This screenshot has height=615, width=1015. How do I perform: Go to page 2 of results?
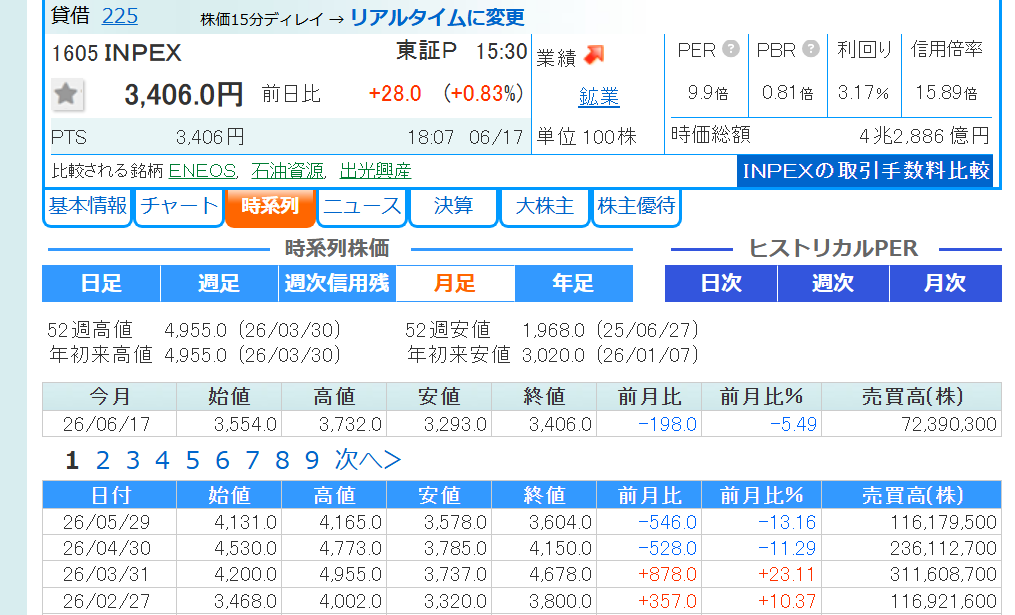(102, 460)
